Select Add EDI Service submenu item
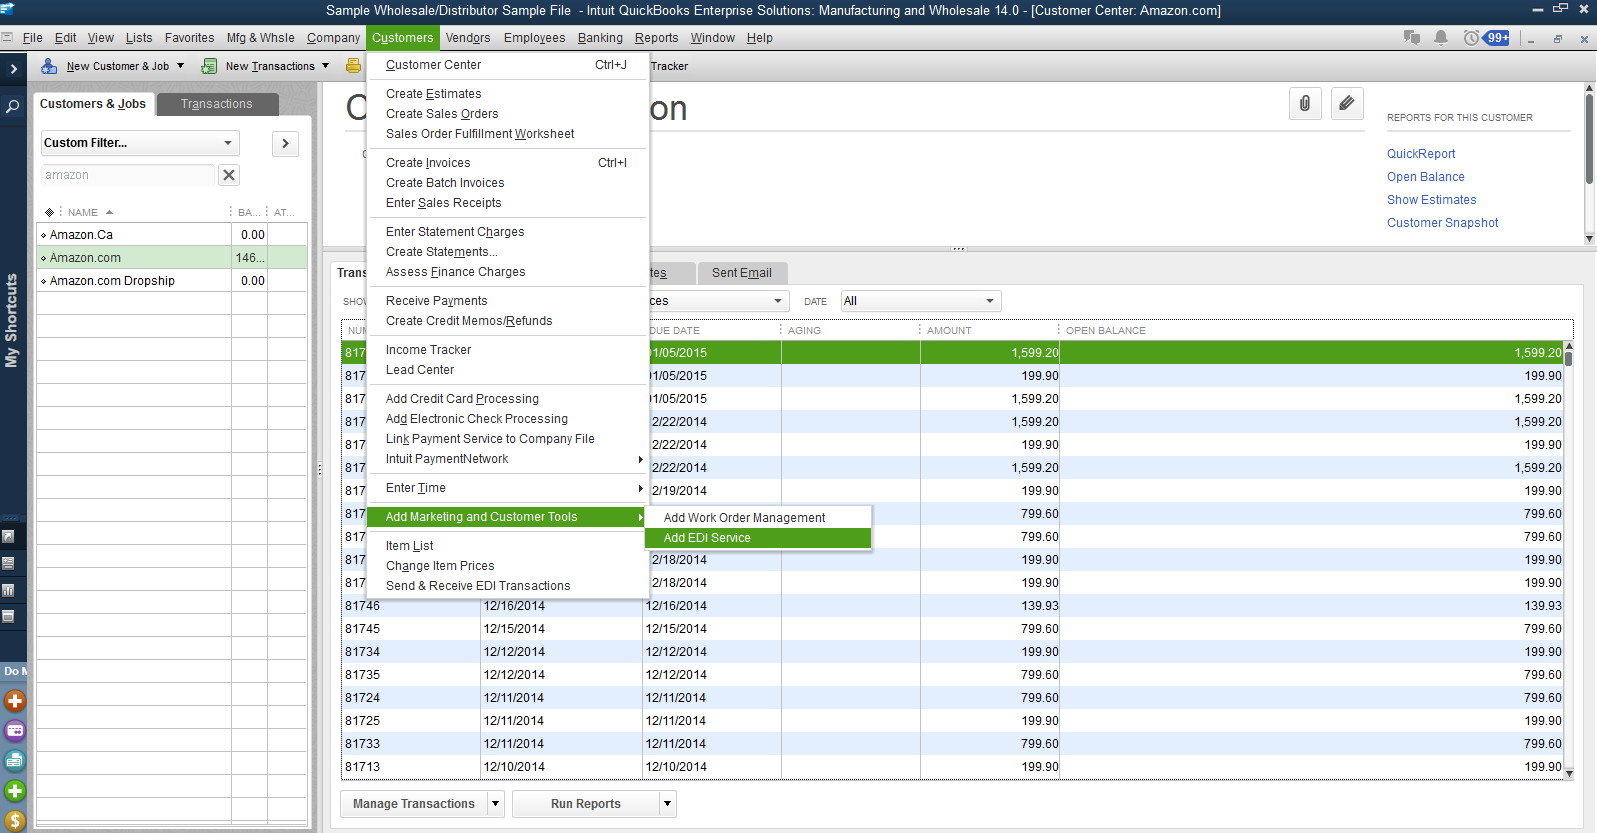 coord(707,538)
